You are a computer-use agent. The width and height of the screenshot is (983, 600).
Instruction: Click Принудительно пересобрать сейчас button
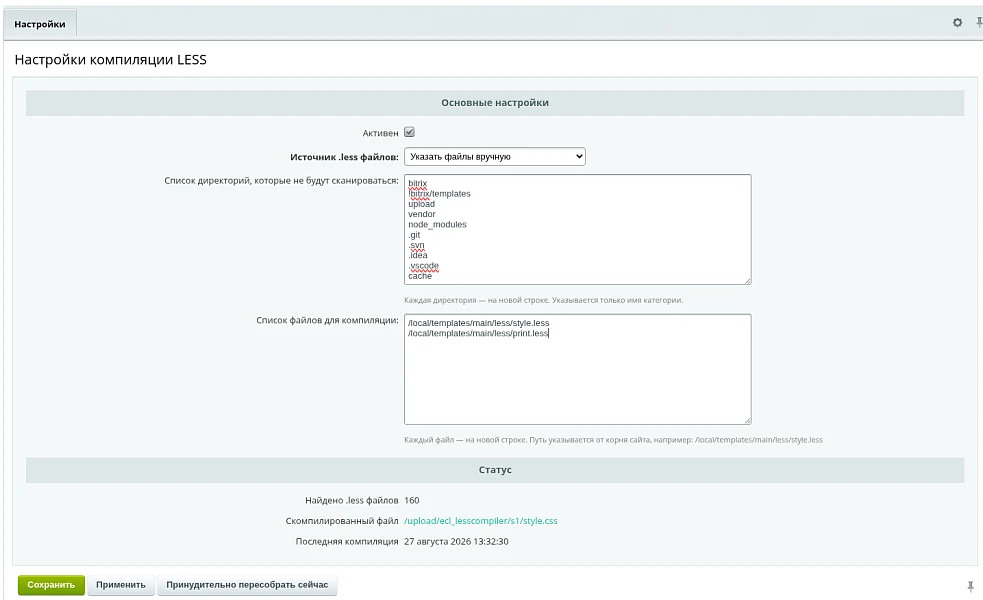pos(247,585)
